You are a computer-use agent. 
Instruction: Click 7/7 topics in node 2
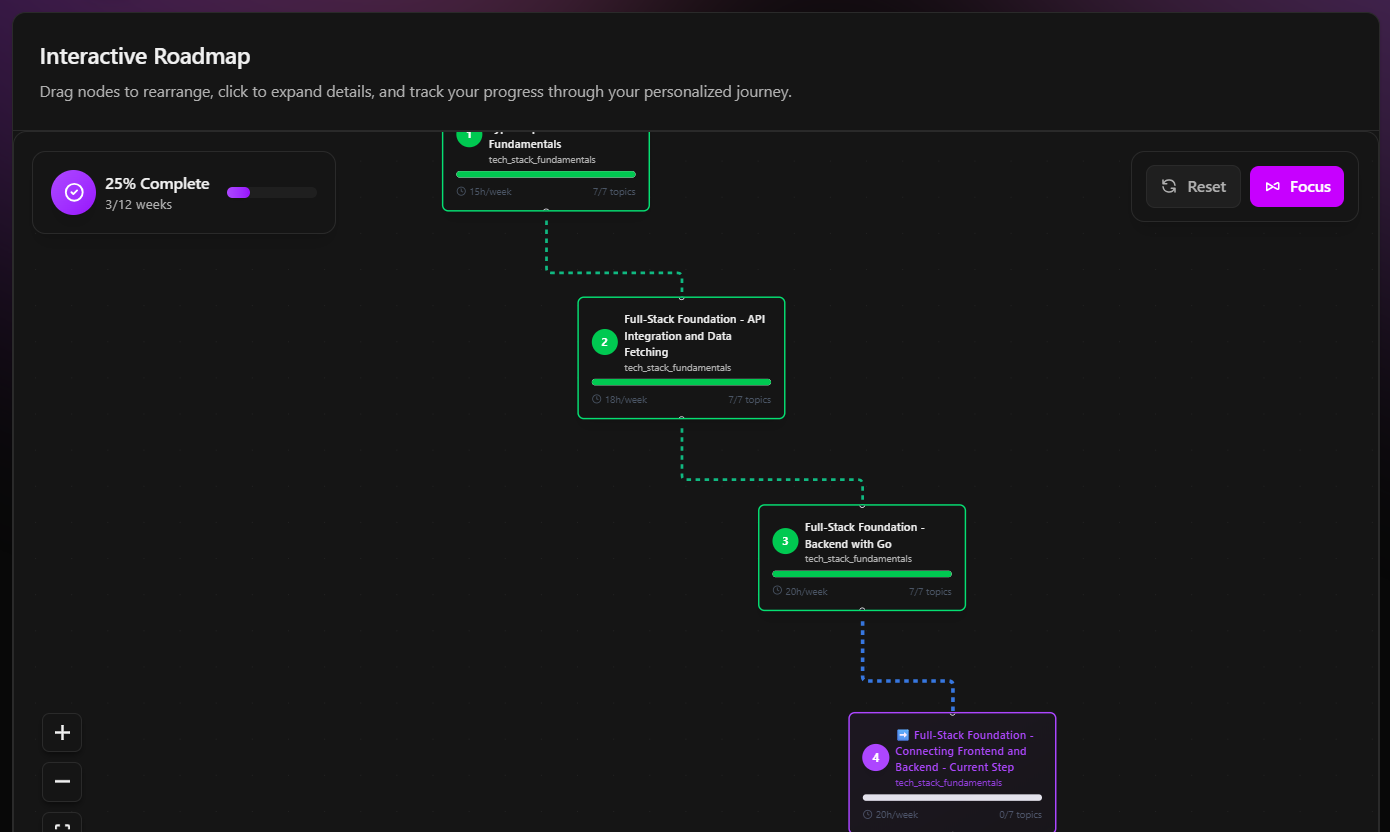click(x=750, y=400)
